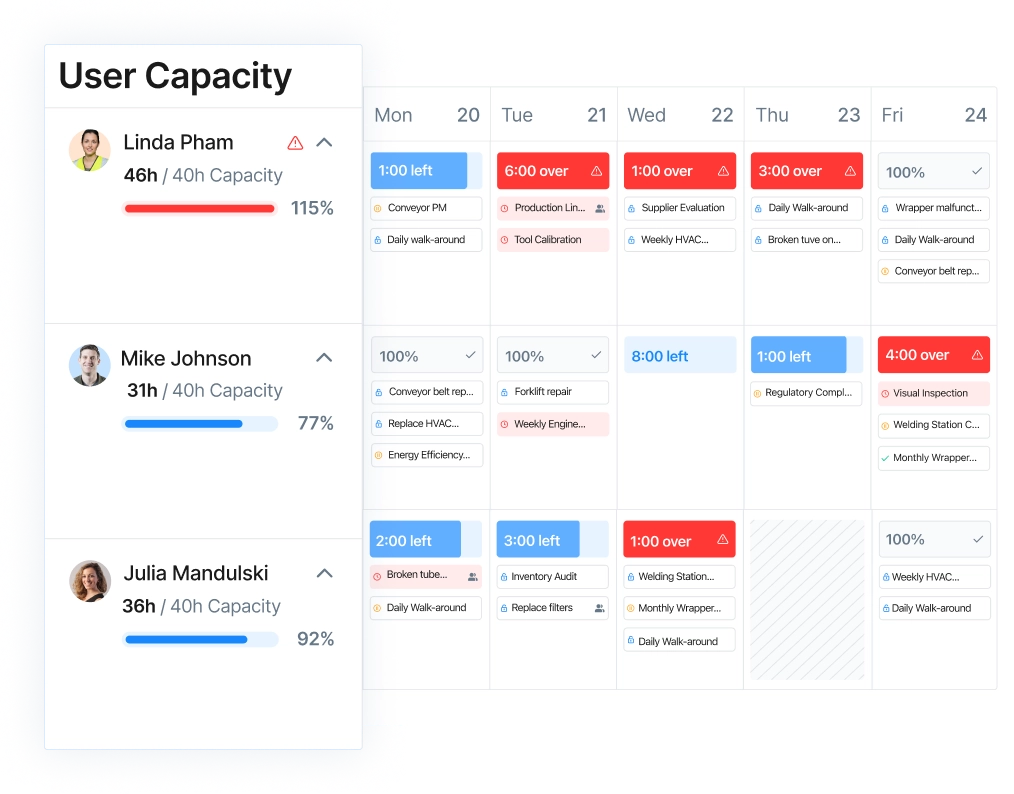Image resolution: width=1014 pixels, height=794 pixels.
Task: Open the Supplier Evaluation task
Action: [680, 207]
